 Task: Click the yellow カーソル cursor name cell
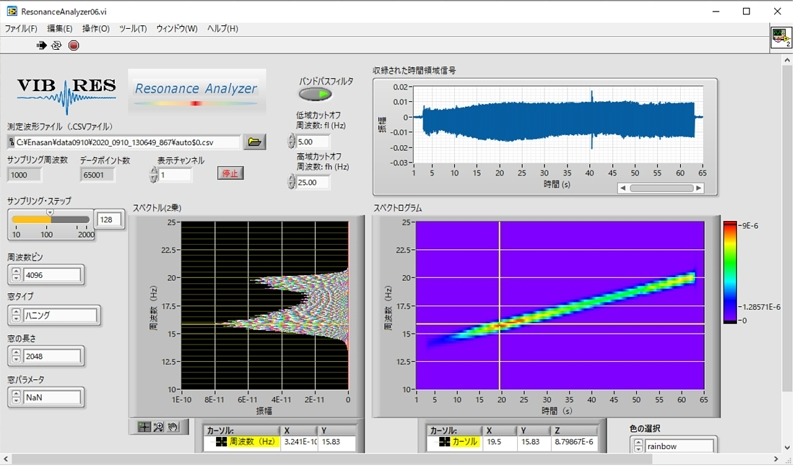465,442
